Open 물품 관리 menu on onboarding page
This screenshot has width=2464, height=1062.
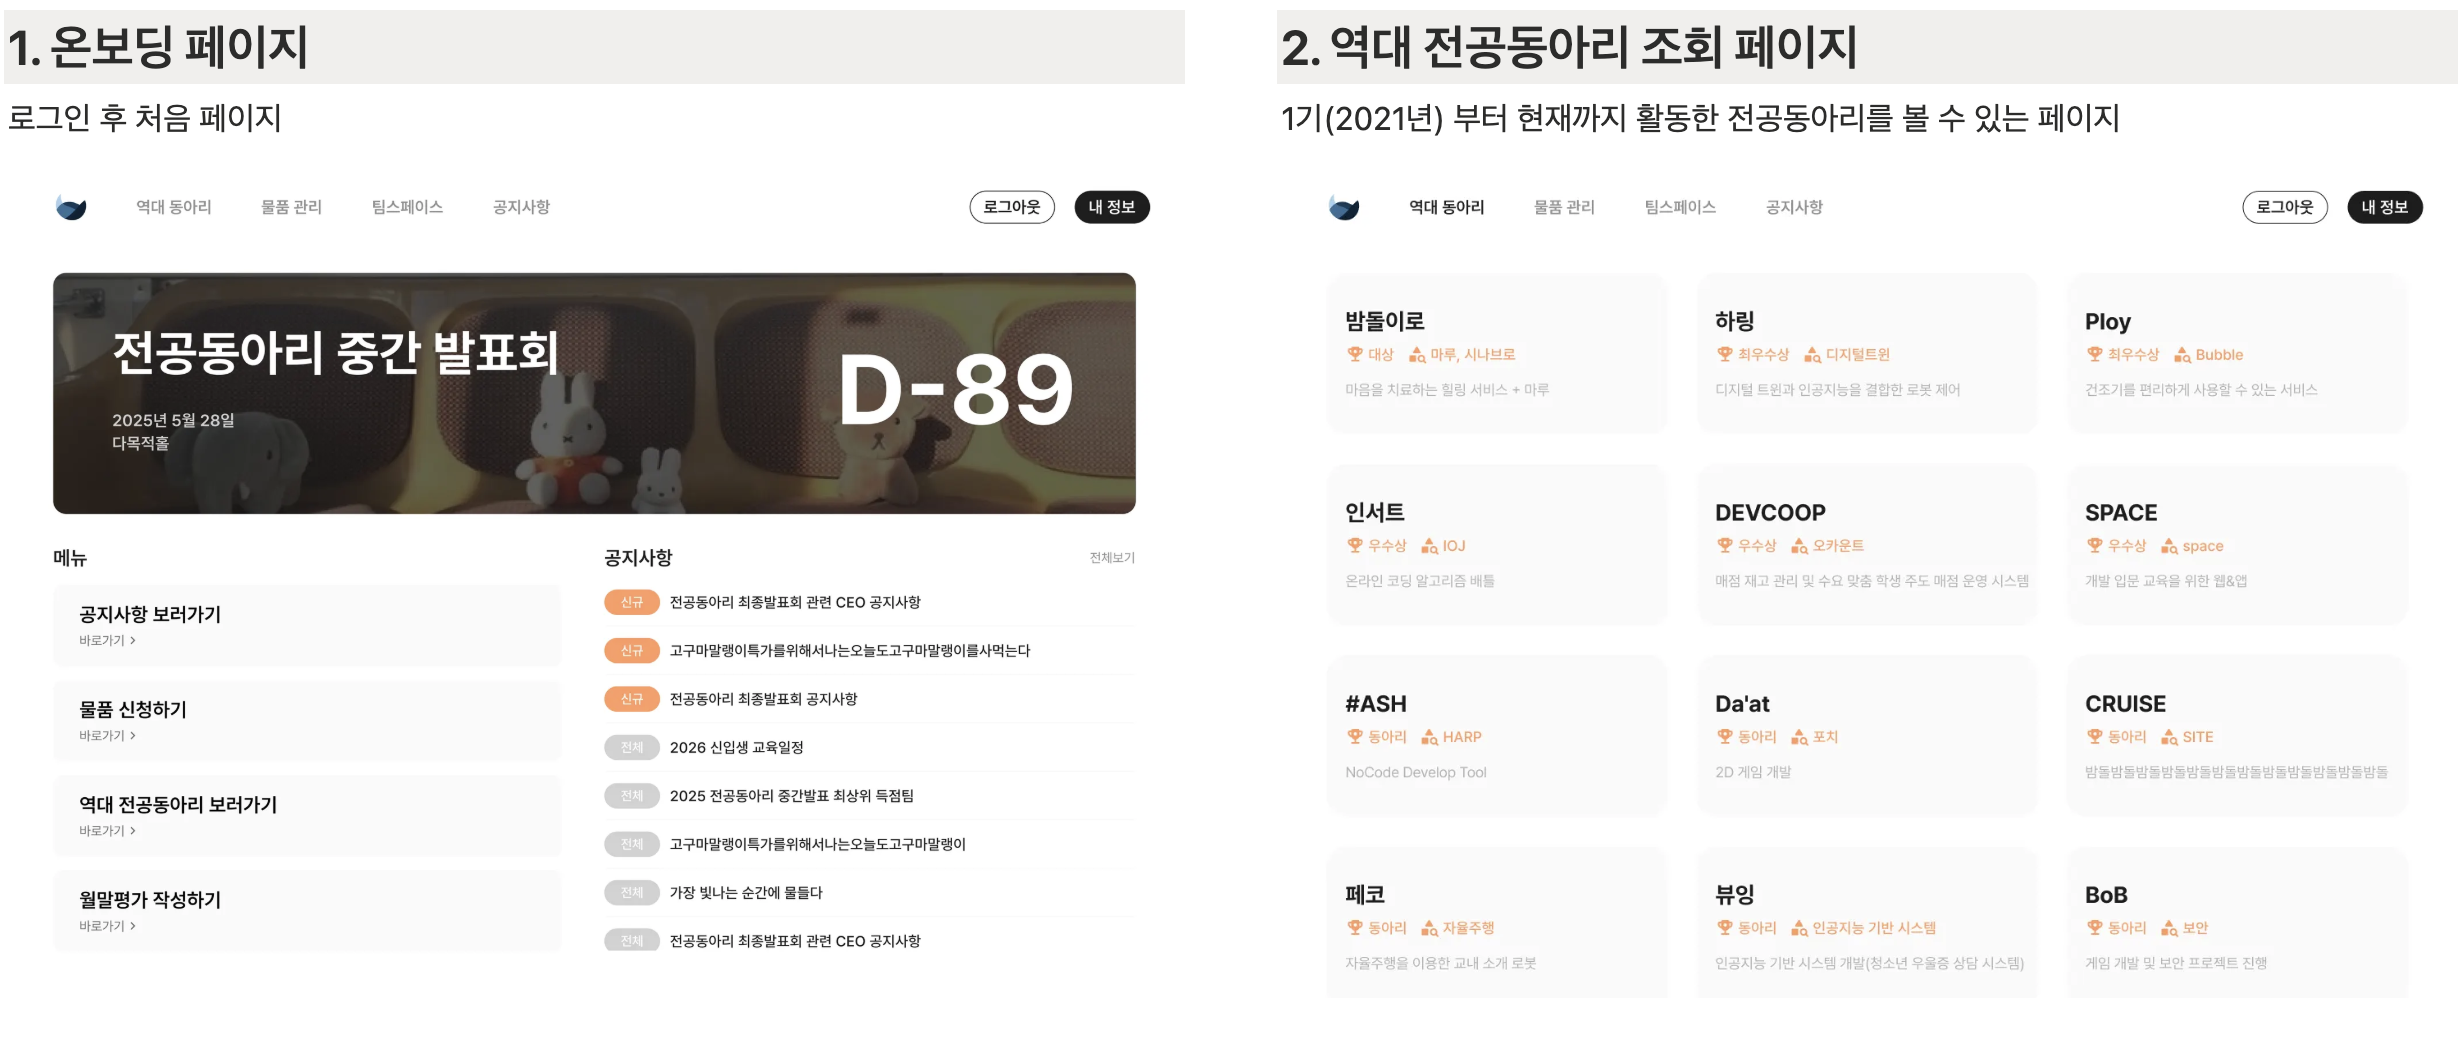[291, 207]
